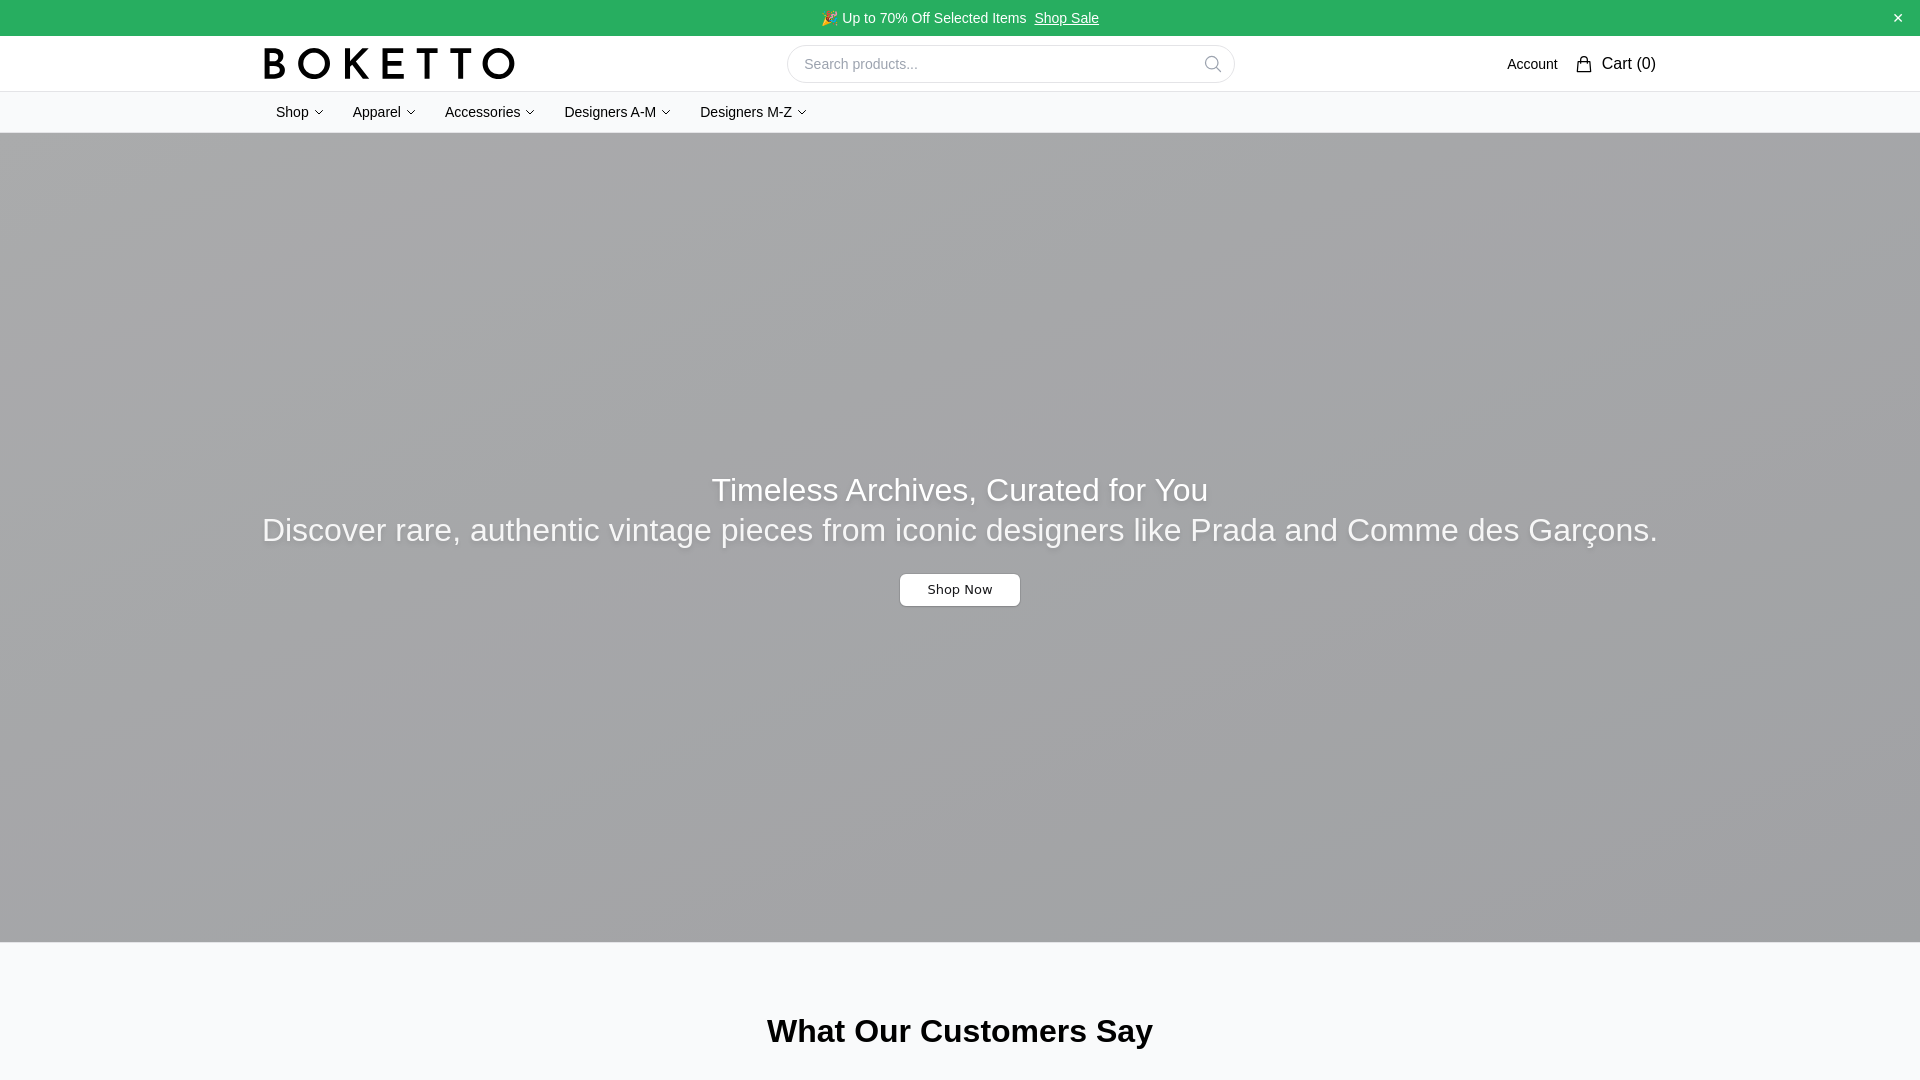The height and width of the screenshot is (1080, 1920).
Task: Click the shopping bag cart icon
Action: click(x=1584, y=64)
